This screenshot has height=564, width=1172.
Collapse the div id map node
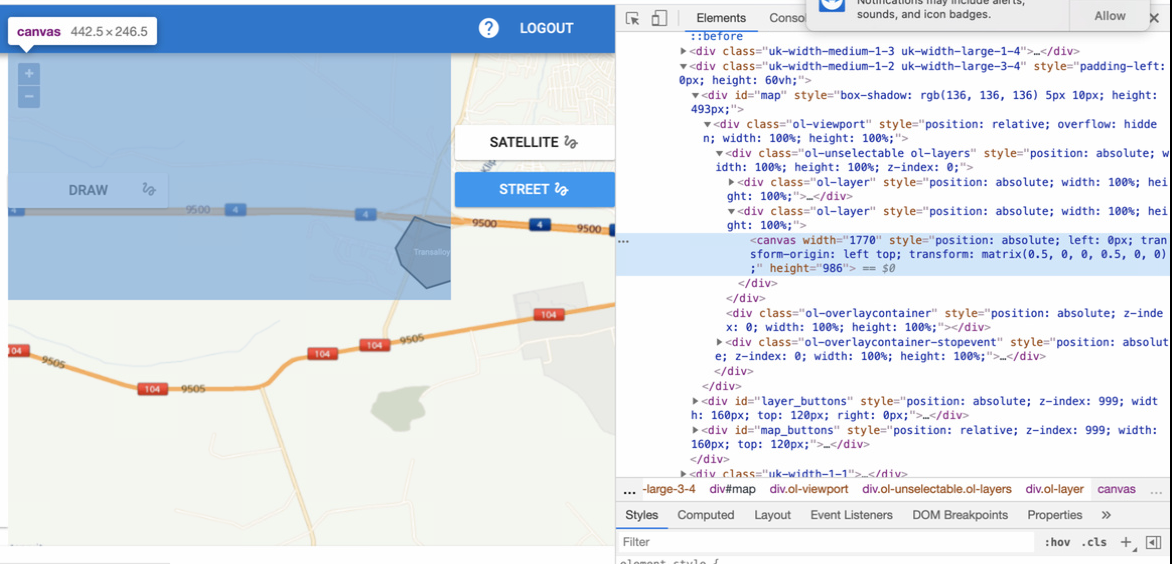pyautogui.click(x=696, y=95)
